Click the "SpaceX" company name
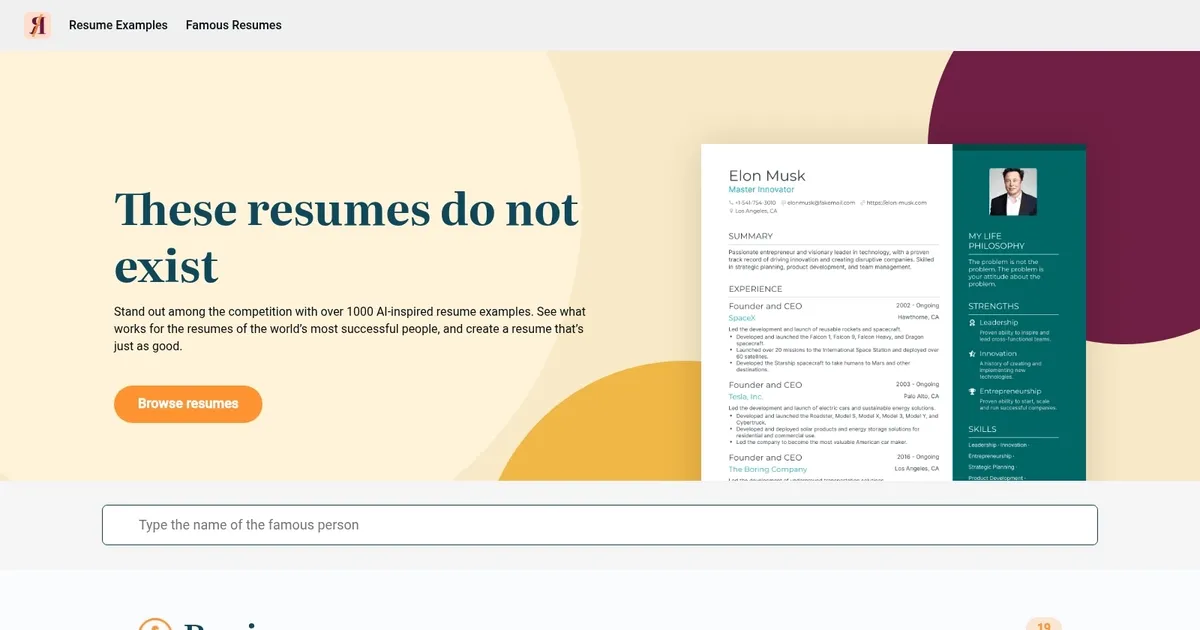1200x630 pixels. point(742,317)
